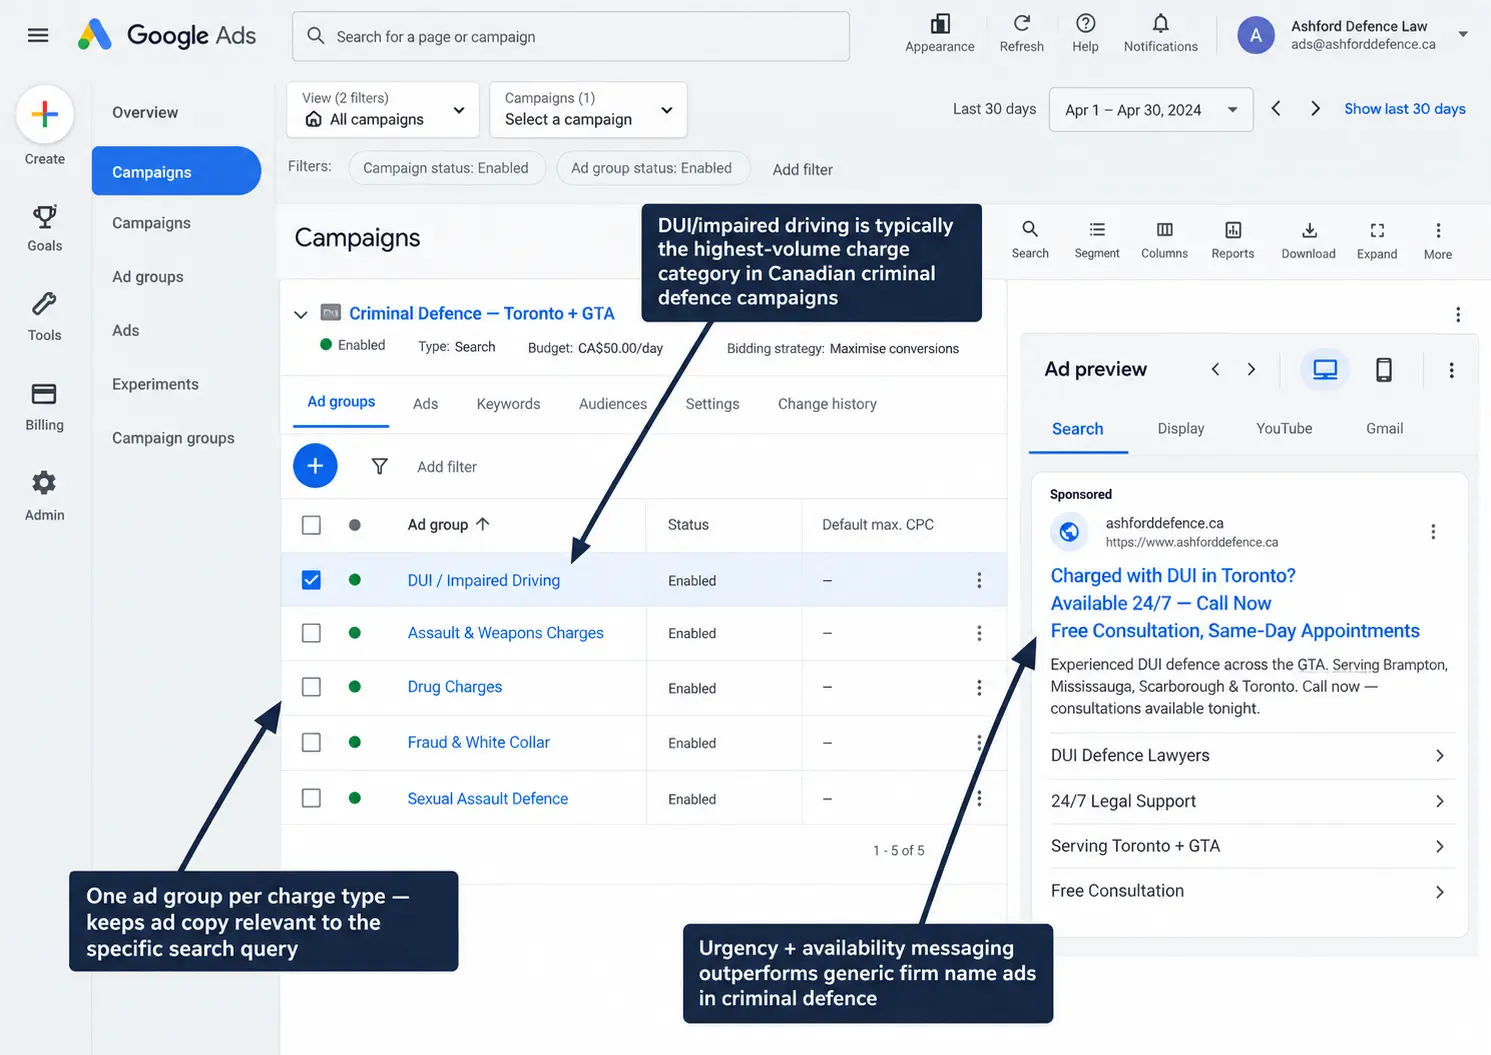
Task: Open Experiments in the left navigation
Action: tap(155, 384)
